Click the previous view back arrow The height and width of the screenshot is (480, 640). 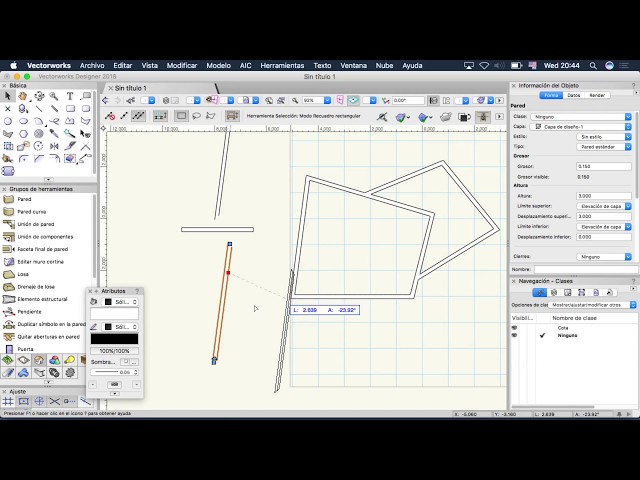click(106, 100)
